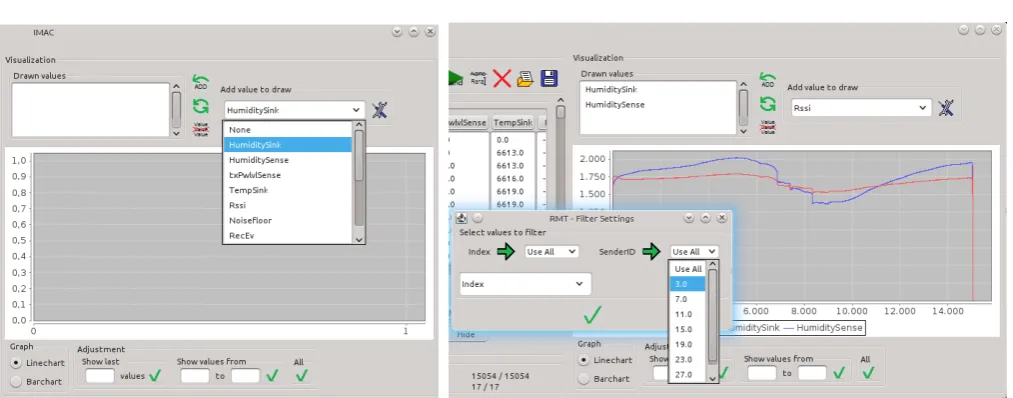Click the red X icon in the toolbar

pos(501,79)
